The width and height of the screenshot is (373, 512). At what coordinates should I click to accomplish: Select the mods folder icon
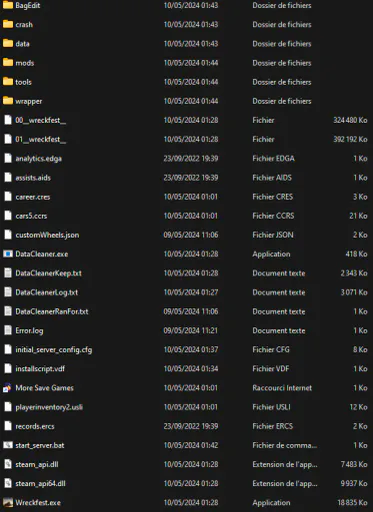coord(8,63)
